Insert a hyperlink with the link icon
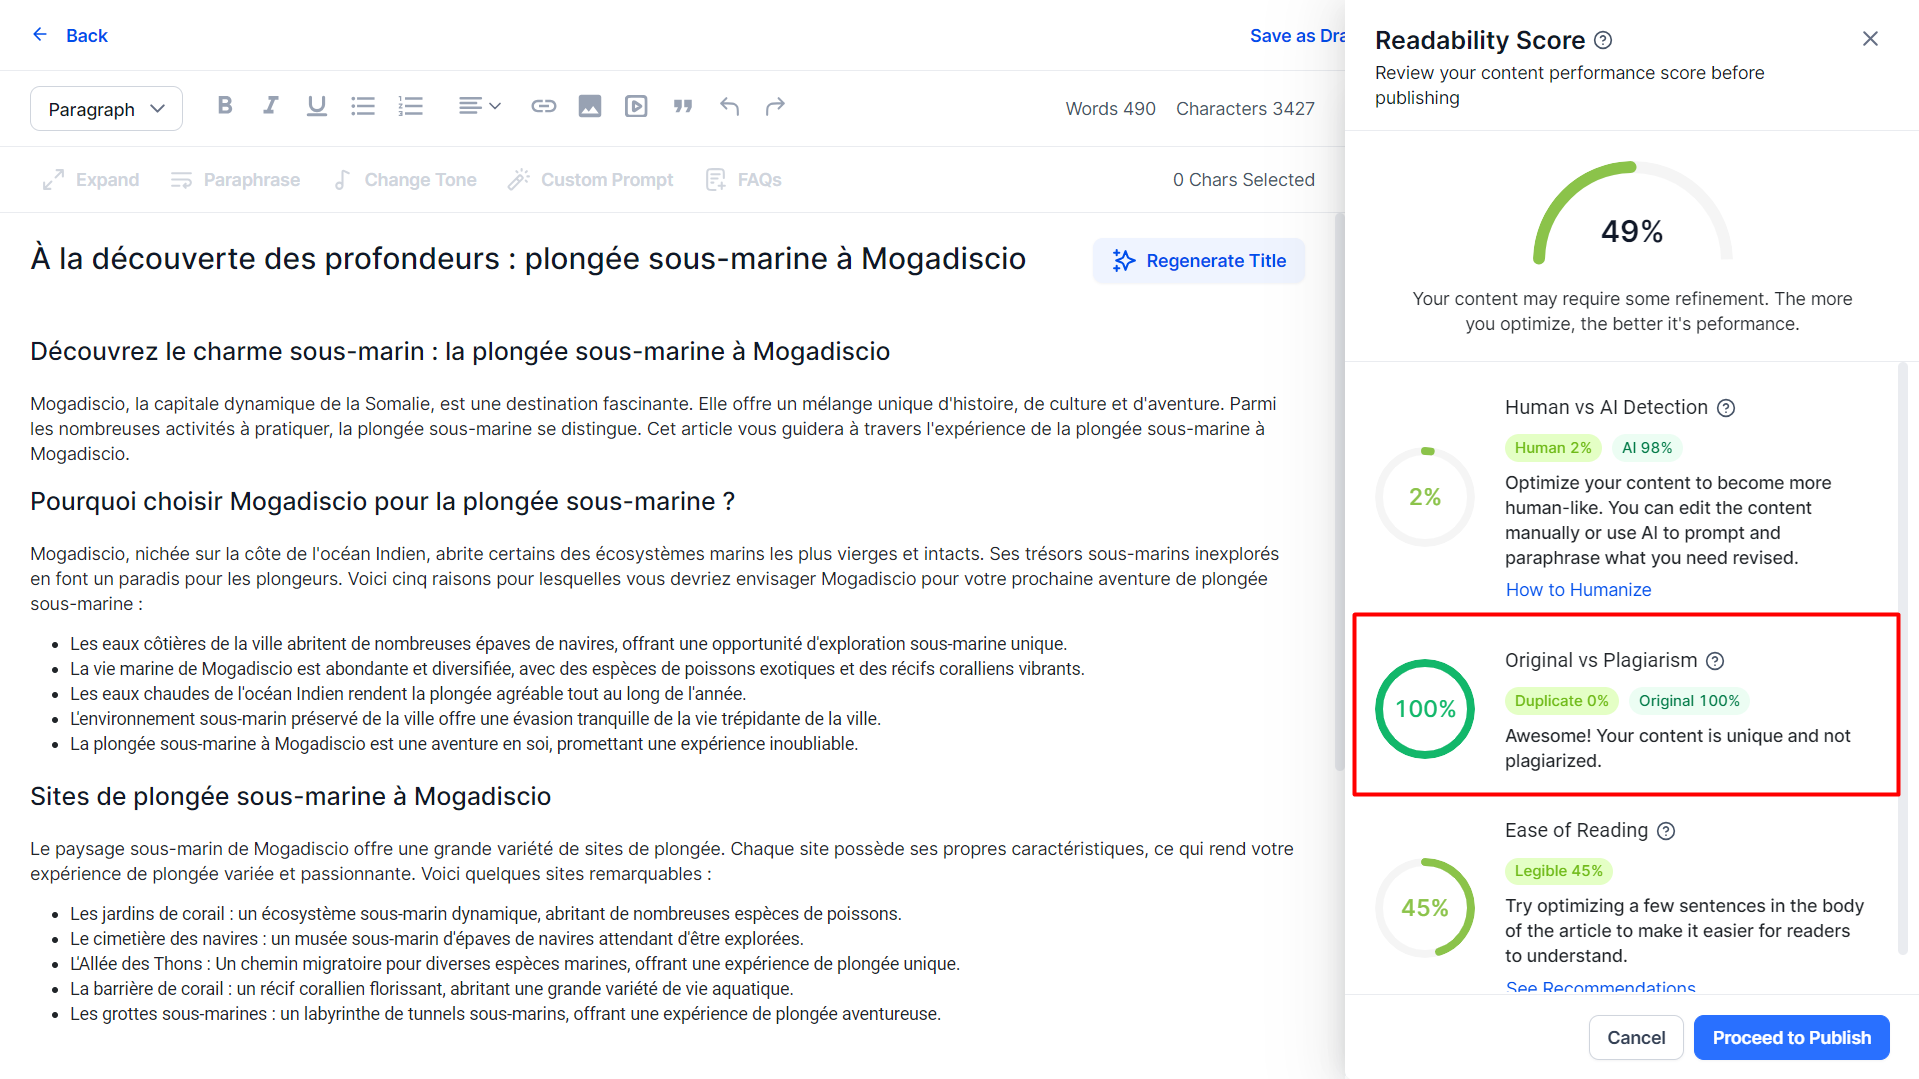This screenshot has width=1919, height=1079. [x=543, y=106]
